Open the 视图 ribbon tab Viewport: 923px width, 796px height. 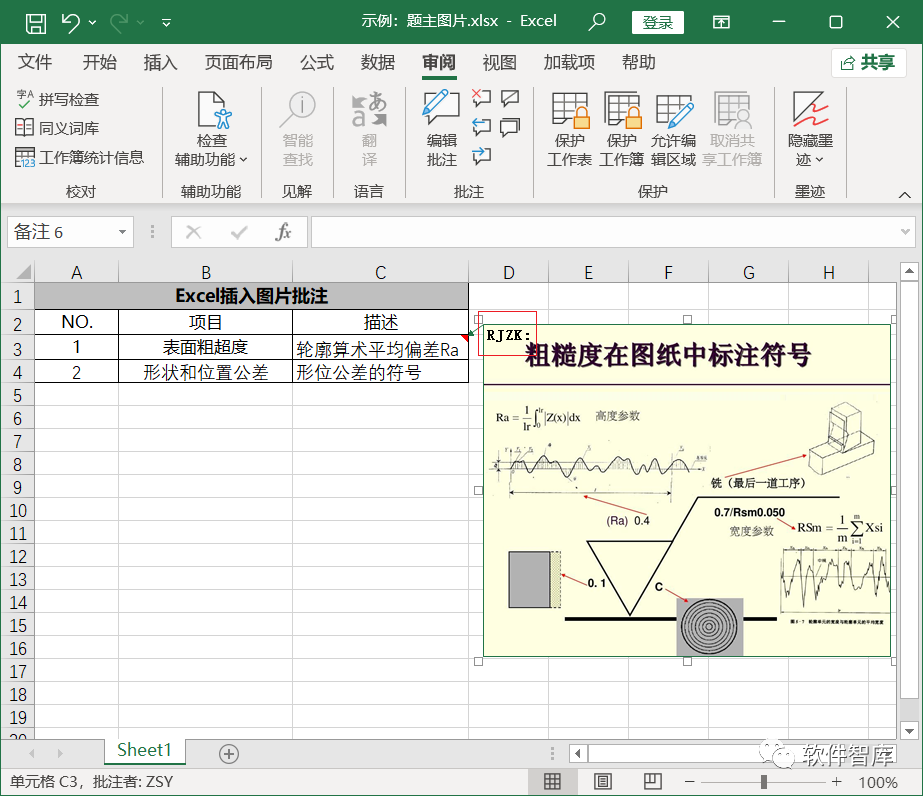point(499,62)
